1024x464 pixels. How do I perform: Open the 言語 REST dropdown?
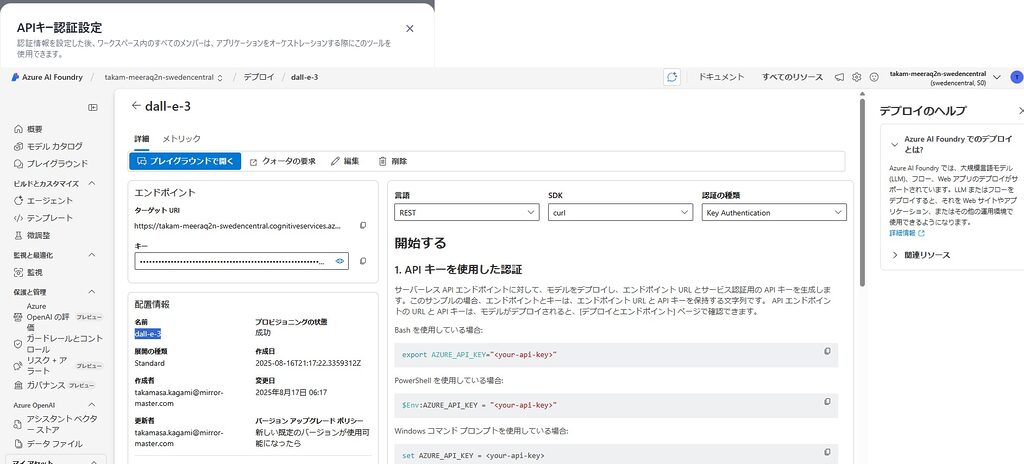467,212
